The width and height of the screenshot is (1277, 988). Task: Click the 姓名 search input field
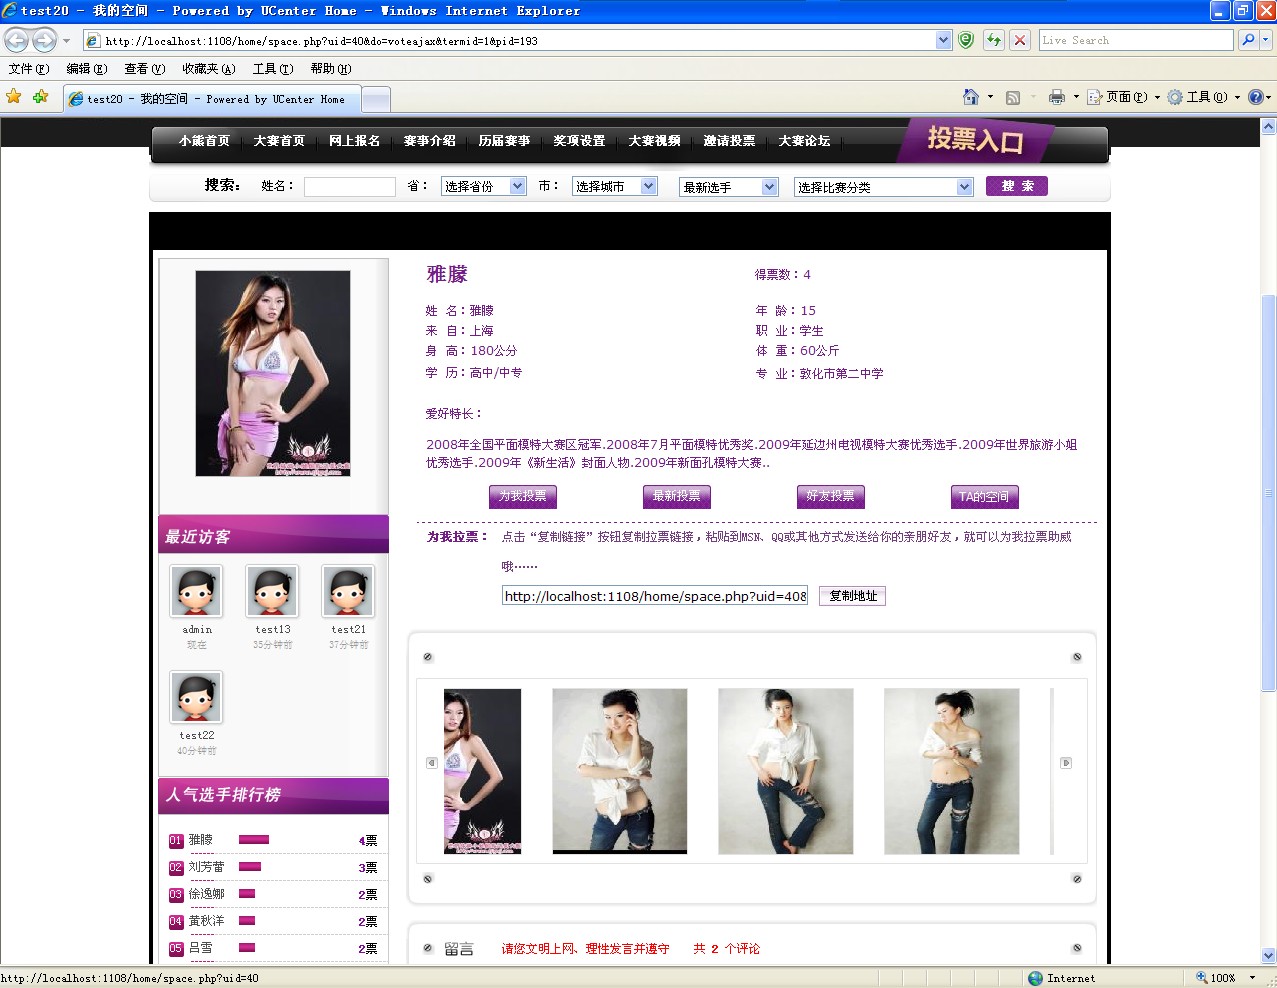coord(350,187)
